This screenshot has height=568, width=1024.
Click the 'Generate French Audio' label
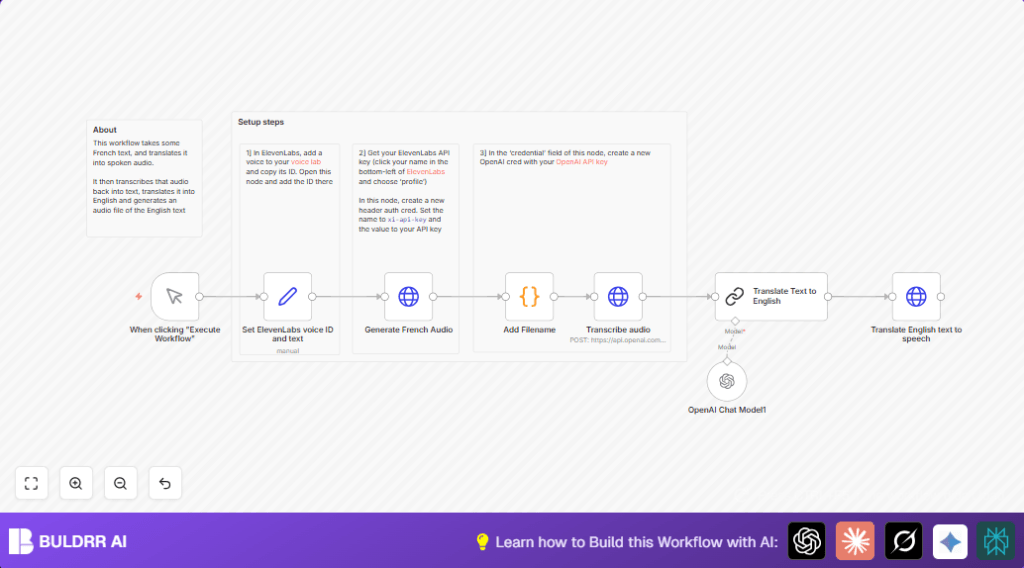408,330
